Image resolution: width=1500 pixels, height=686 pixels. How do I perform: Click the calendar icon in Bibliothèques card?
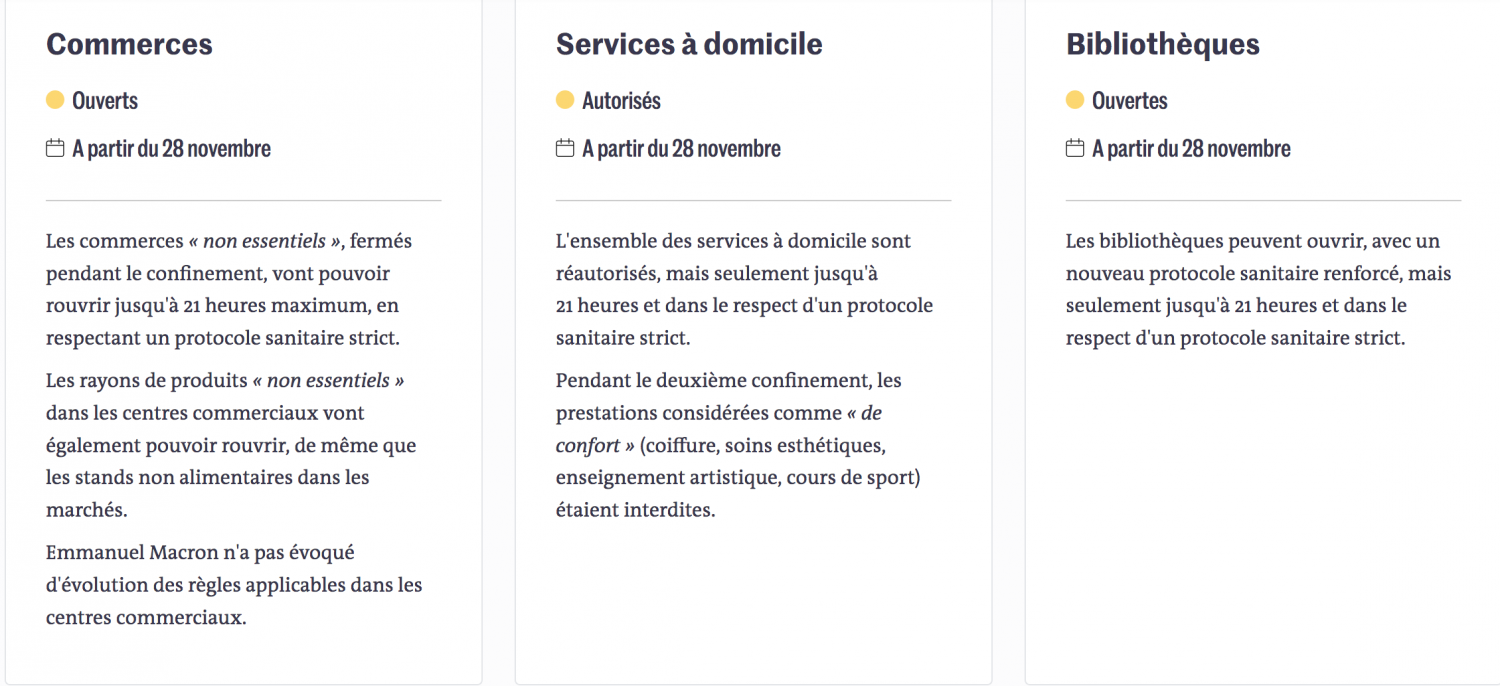coord(1075,148)
